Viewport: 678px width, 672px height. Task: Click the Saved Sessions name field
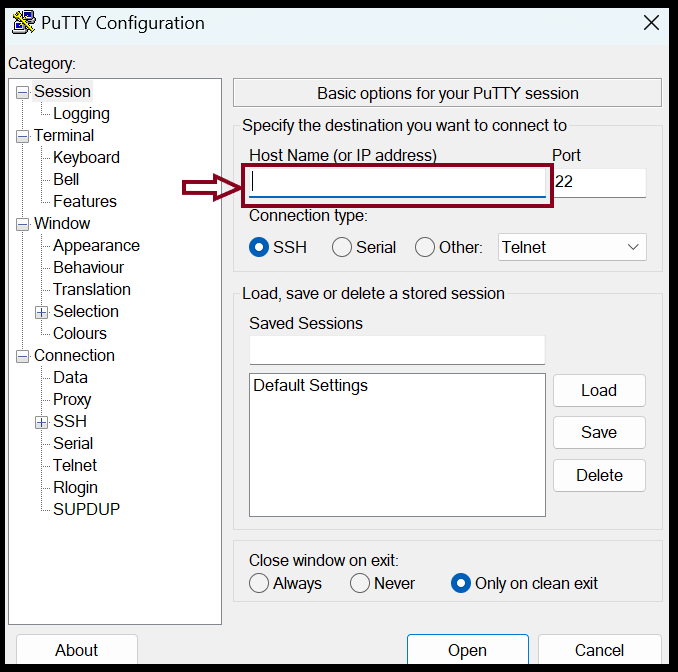[397, 350]
